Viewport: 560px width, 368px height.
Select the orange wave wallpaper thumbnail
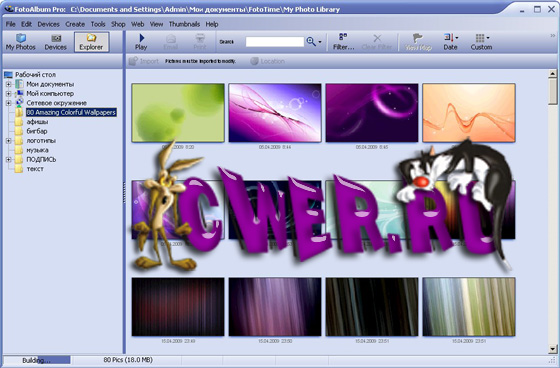[469, 113]
